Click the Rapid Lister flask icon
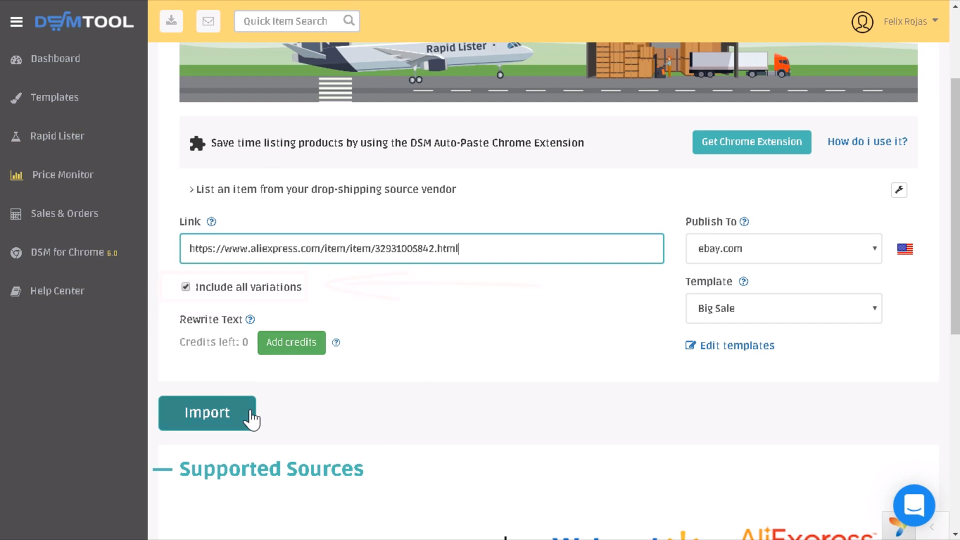960x540 pixels. tap(16, 137)
